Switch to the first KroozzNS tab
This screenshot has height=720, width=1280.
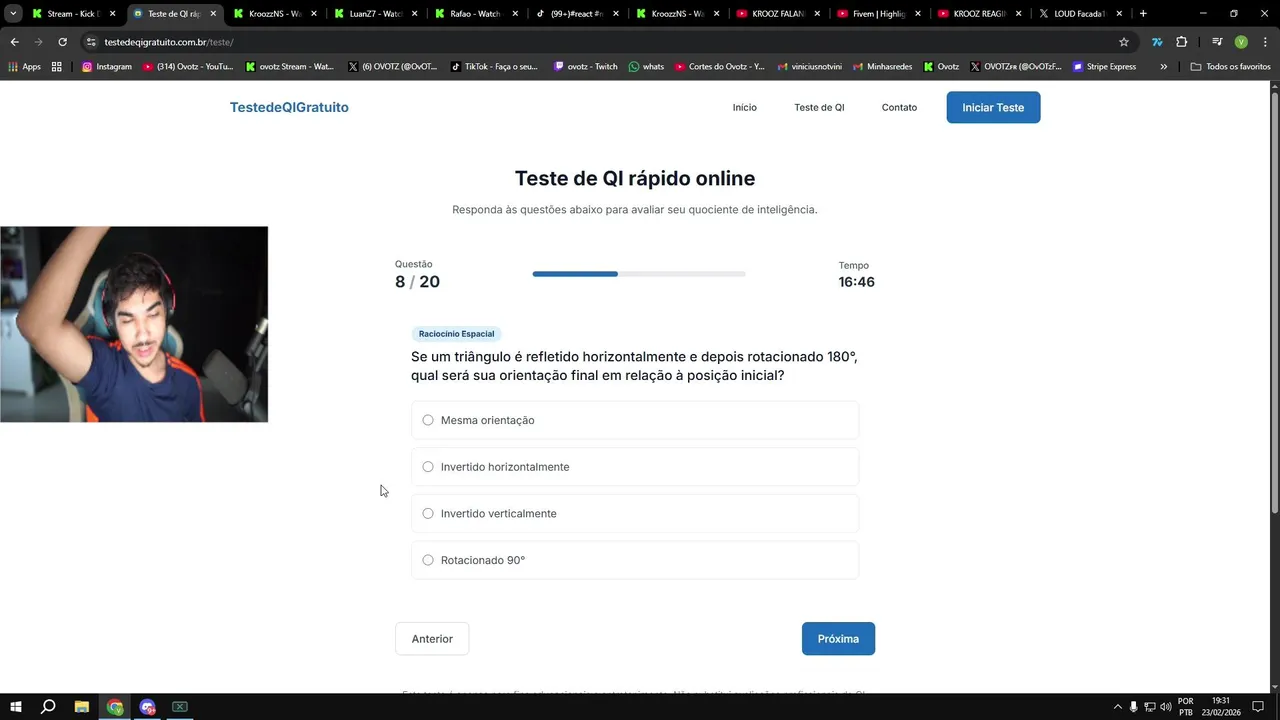[x=274, y=14]
